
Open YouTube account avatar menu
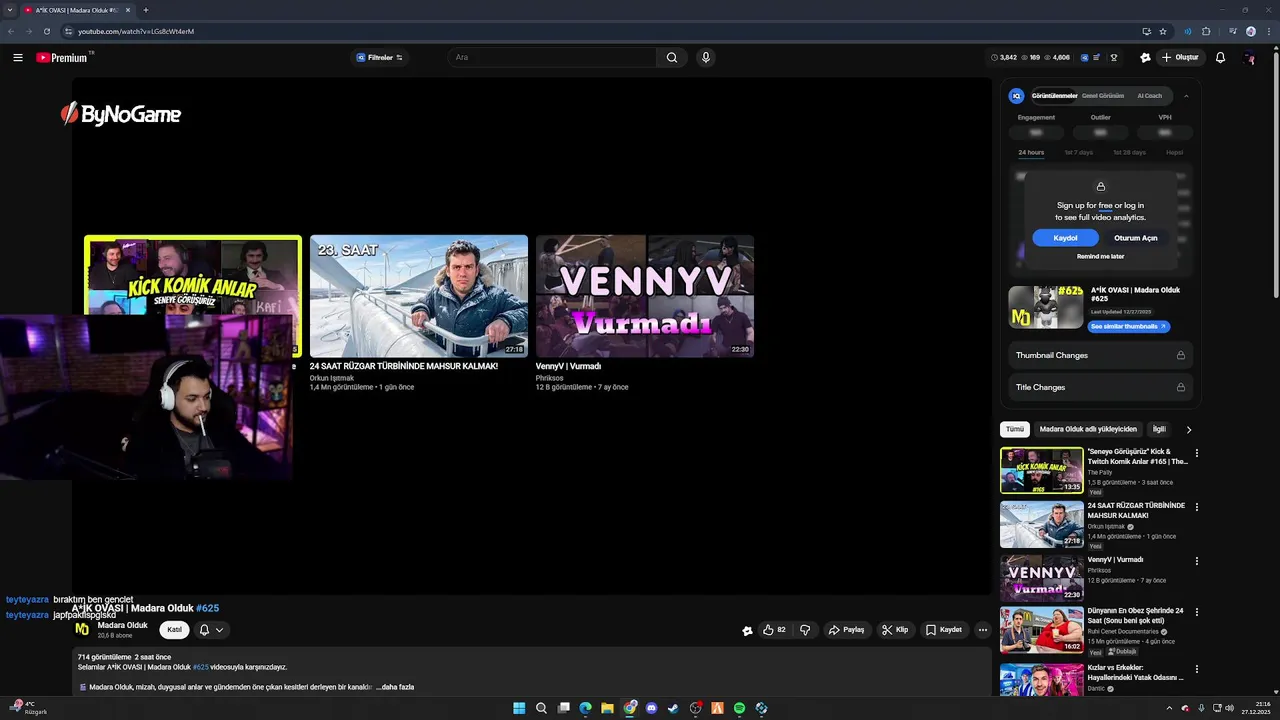[x=1249, y=58]
